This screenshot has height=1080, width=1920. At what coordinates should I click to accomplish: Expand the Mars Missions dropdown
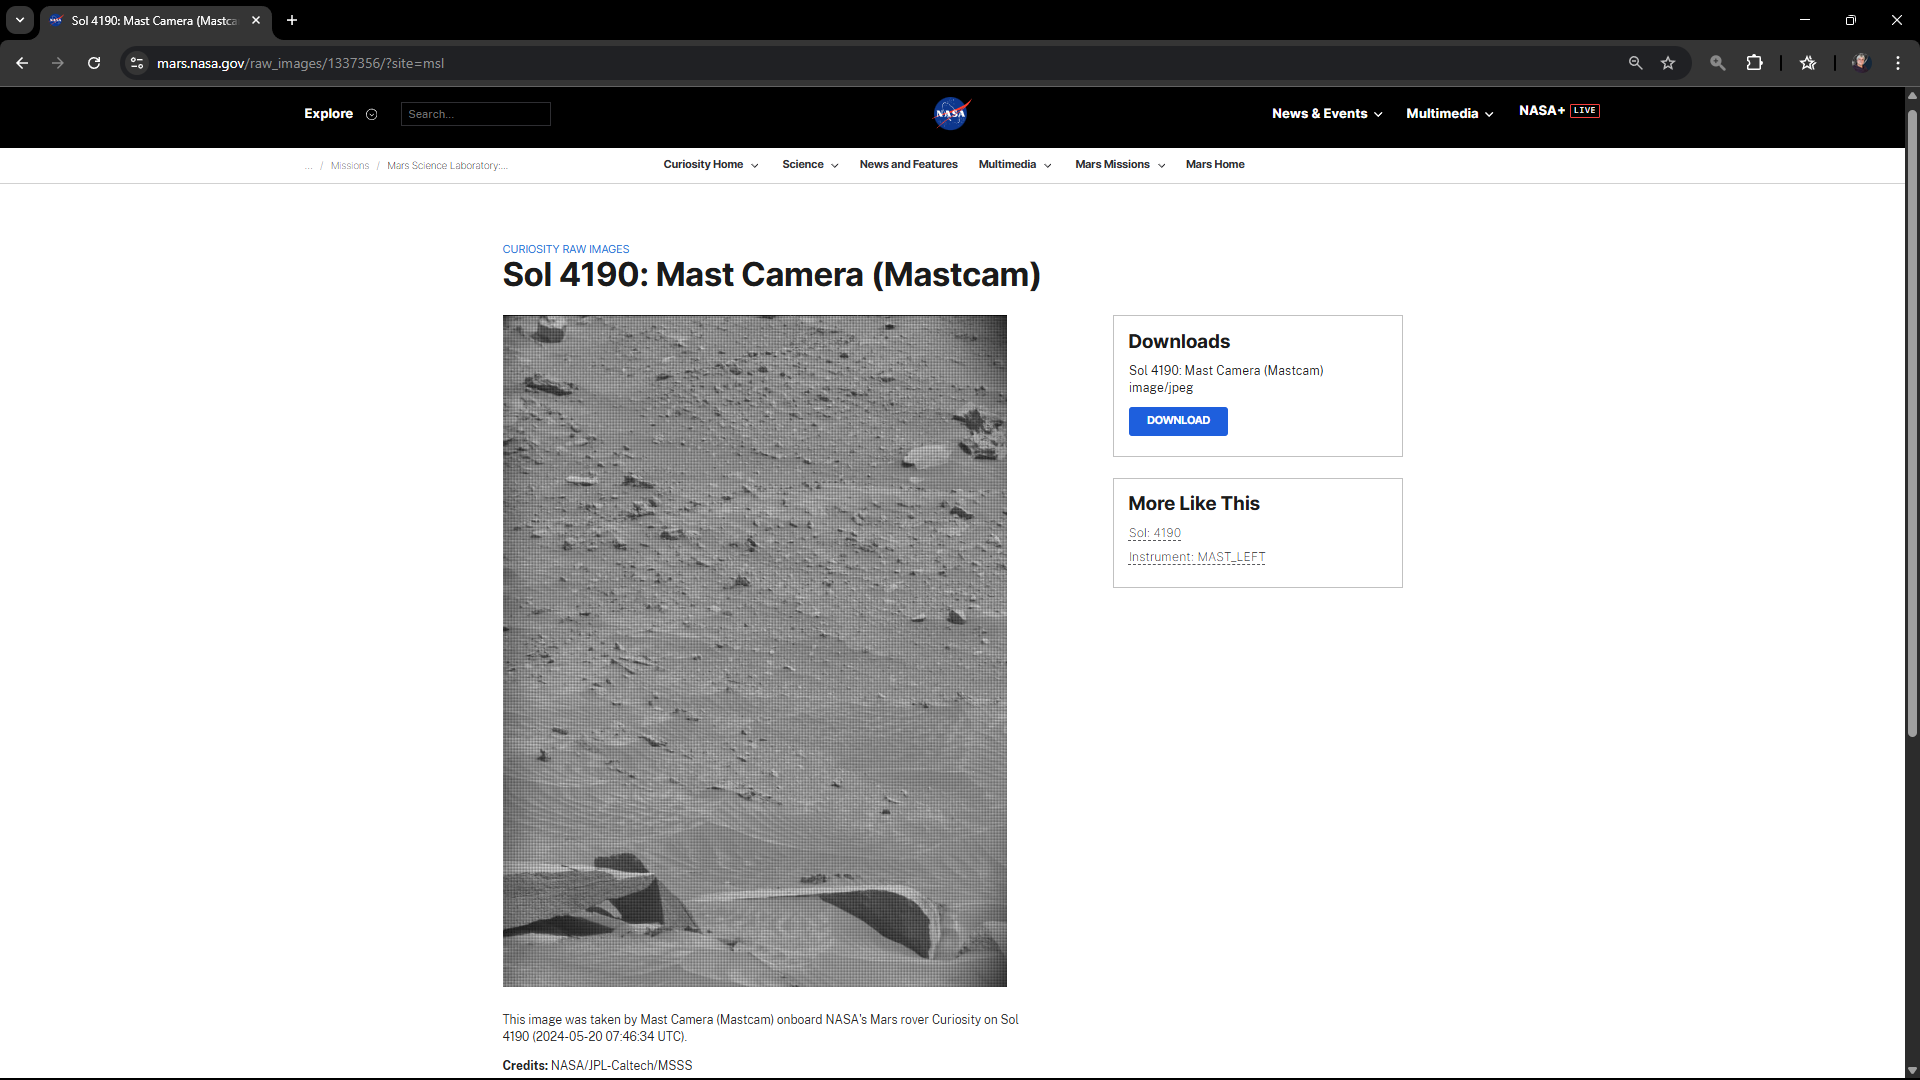1119,165
